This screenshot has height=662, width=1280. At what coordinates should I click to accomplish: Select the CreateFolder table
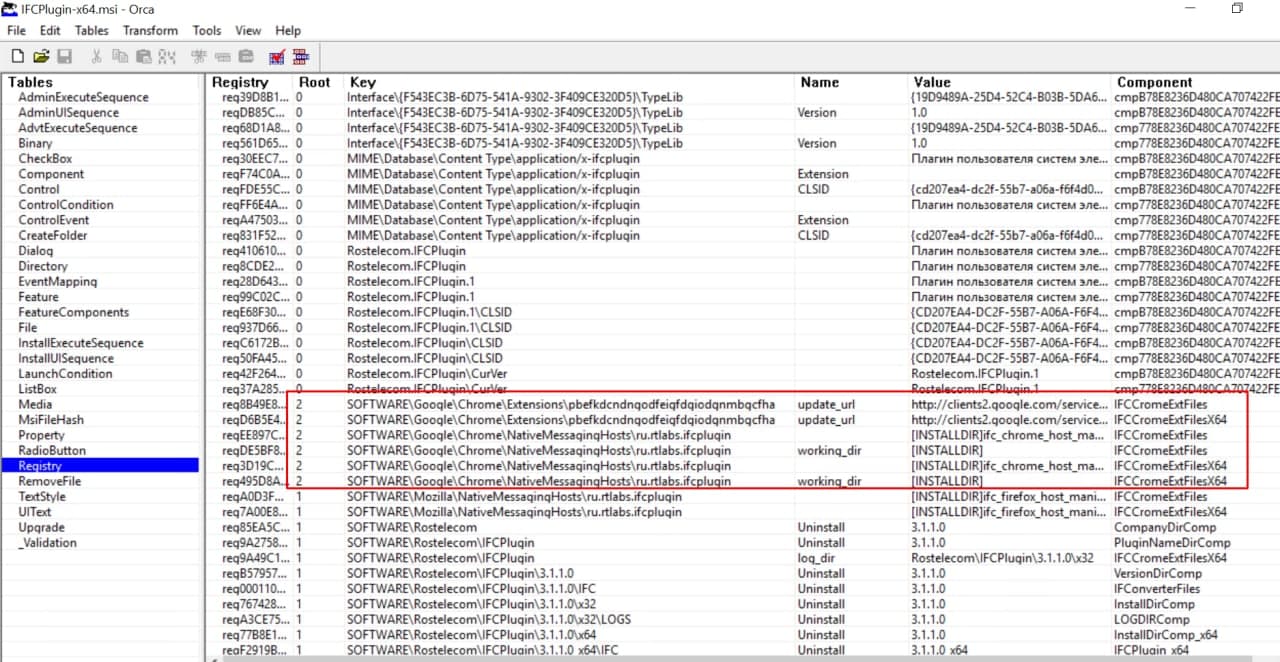[53, 235]
